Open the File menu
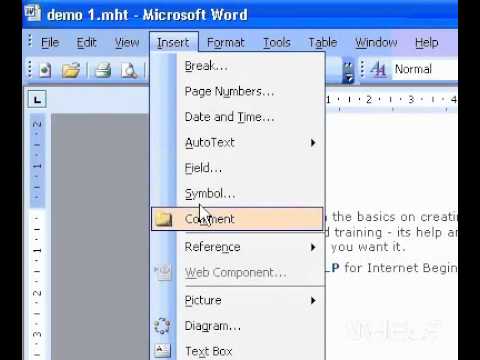 [50, 43]
